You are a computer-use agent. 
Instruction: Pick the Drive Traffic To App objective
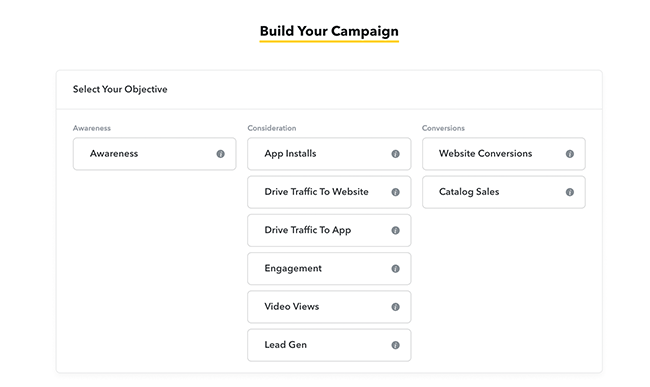pos(329,230)
